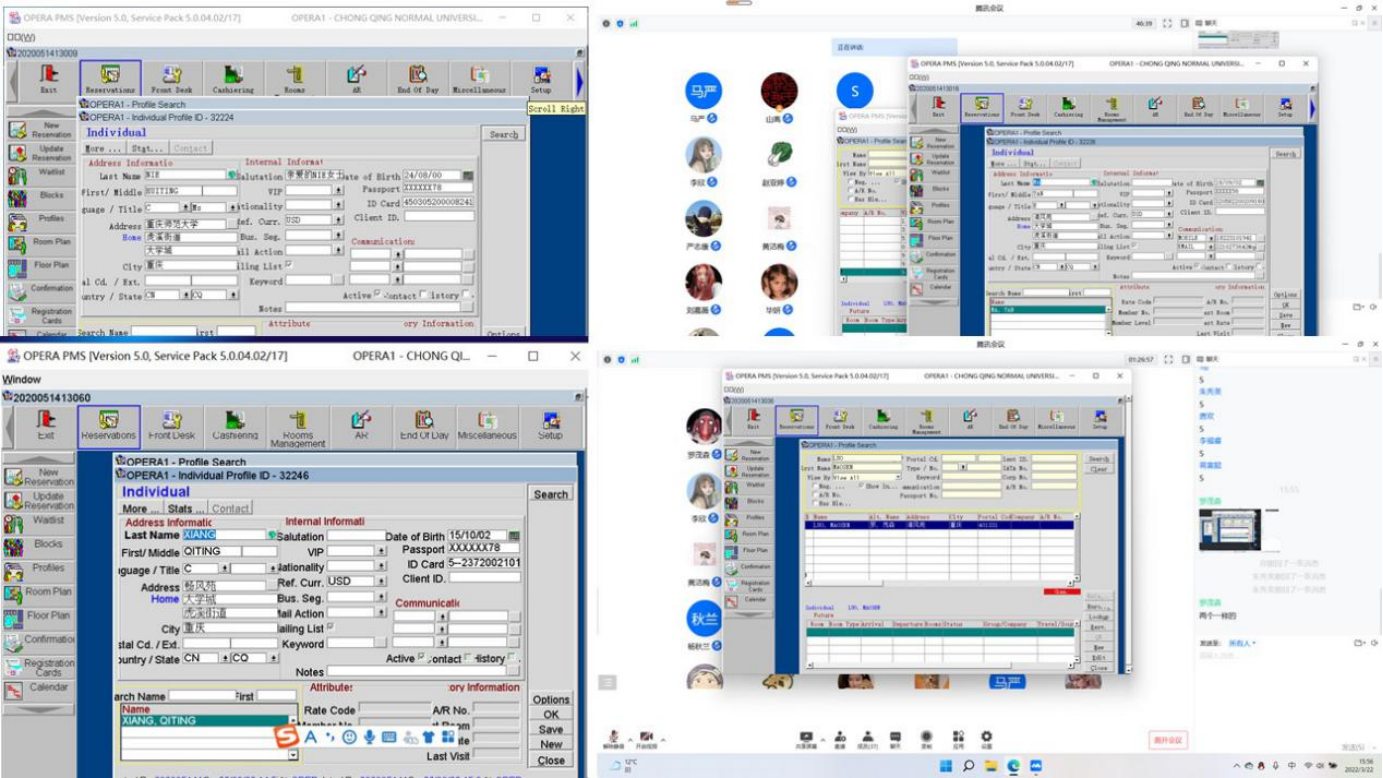Click horizontal scrollbar under LUO results grid
This screenshot has width=1383, height=778.
[x=940, y=582]
